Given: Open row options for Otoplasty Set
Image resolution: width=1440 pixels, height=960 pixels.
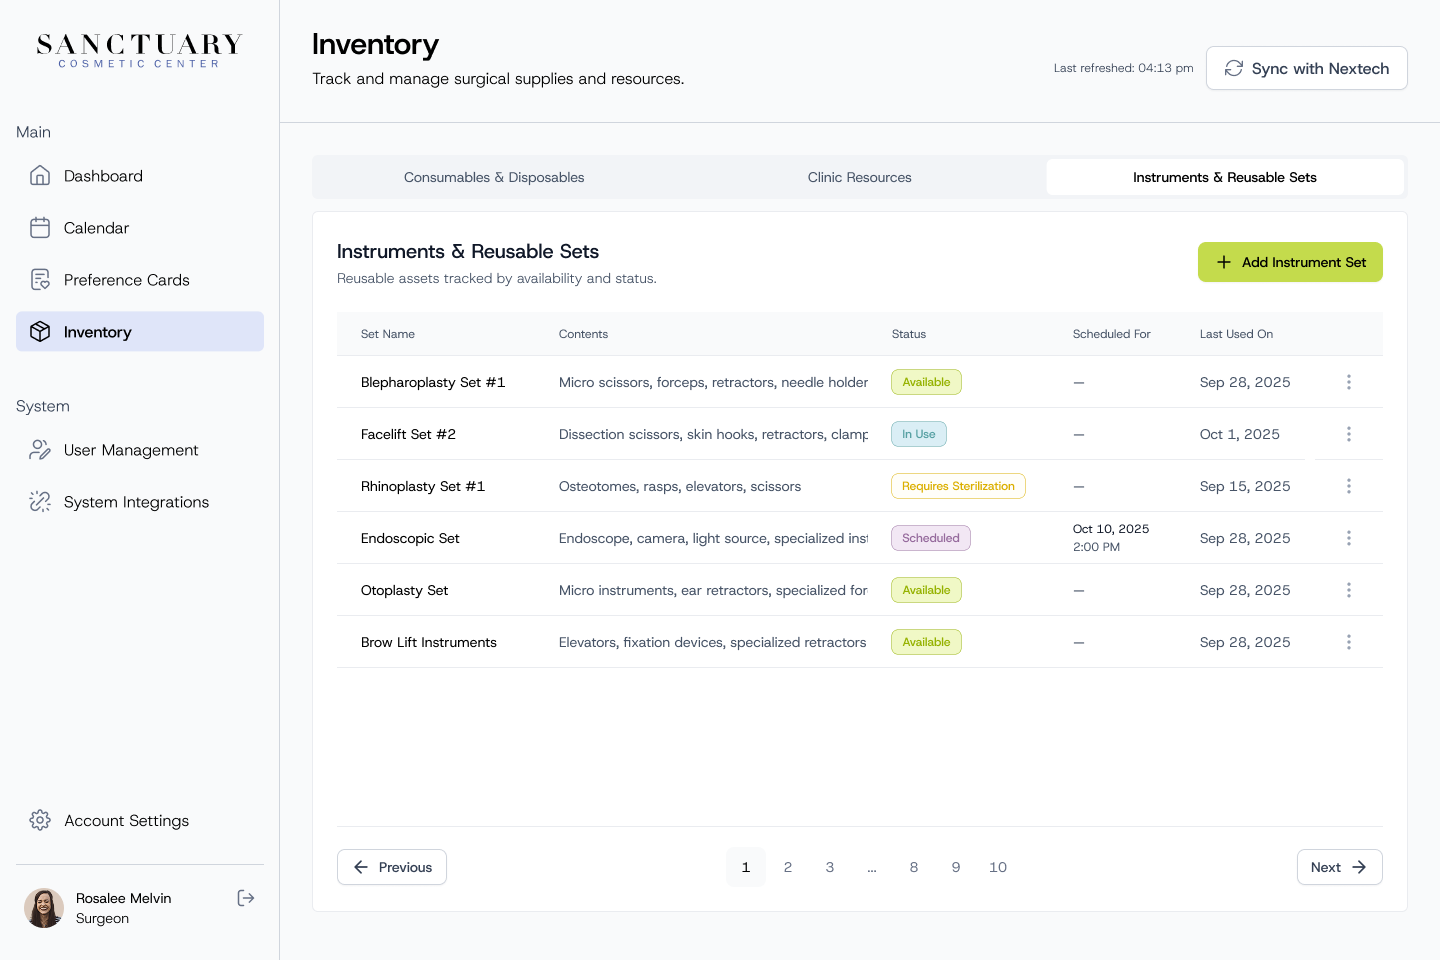Looking at the screenshot, I should (x=1349, y=590).
